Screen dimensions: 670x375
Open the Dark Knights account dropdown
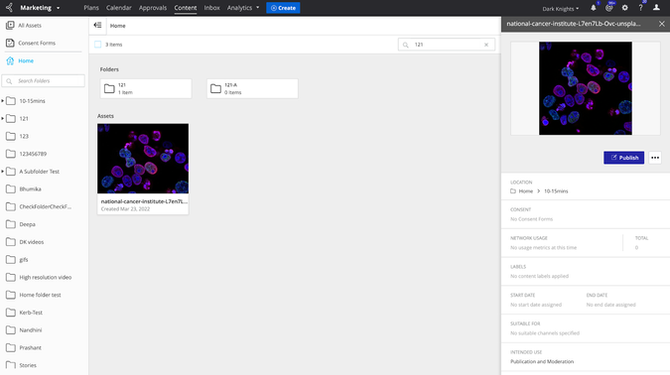point(561,9)
